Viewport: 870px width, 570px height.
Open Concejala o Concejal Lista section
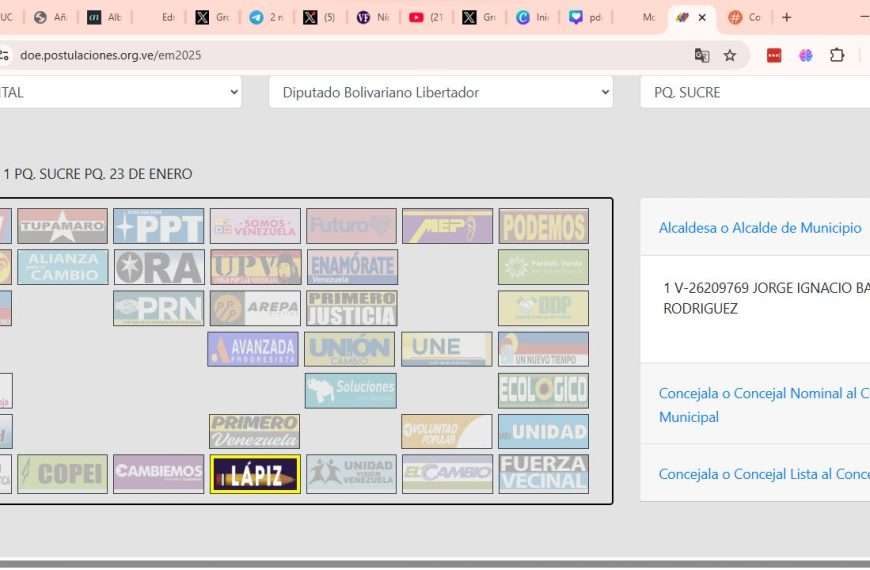click(x=764, y=474)
